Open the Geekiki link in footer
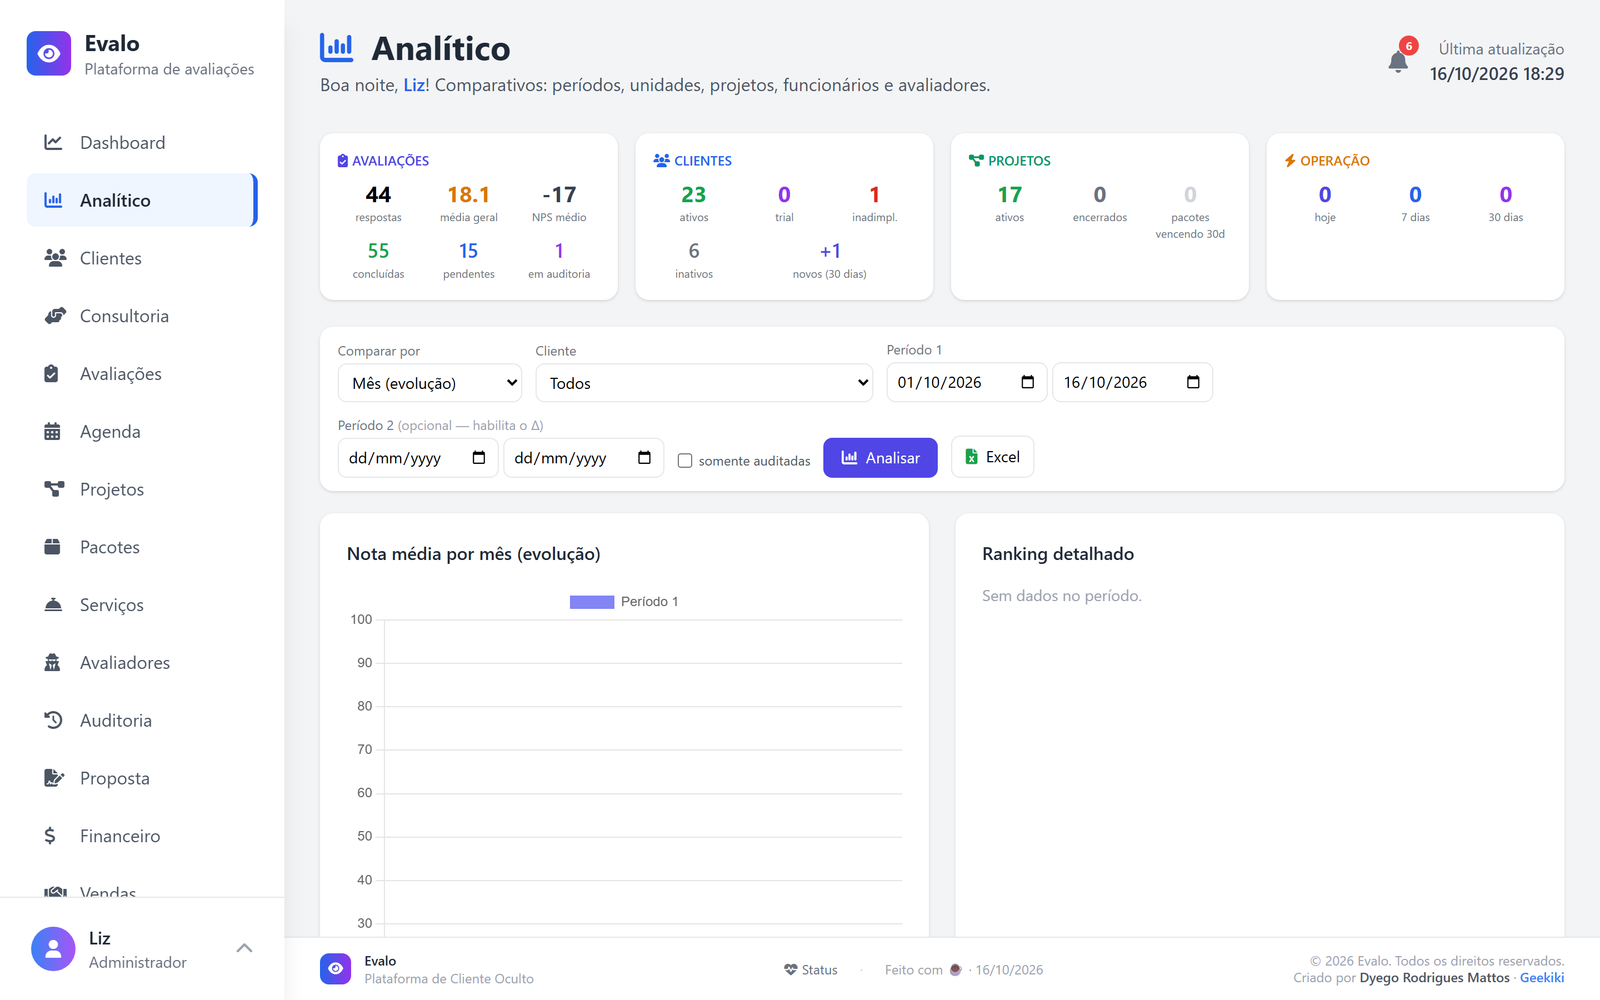1600x1000 pixels. (x=1542, y=978)
